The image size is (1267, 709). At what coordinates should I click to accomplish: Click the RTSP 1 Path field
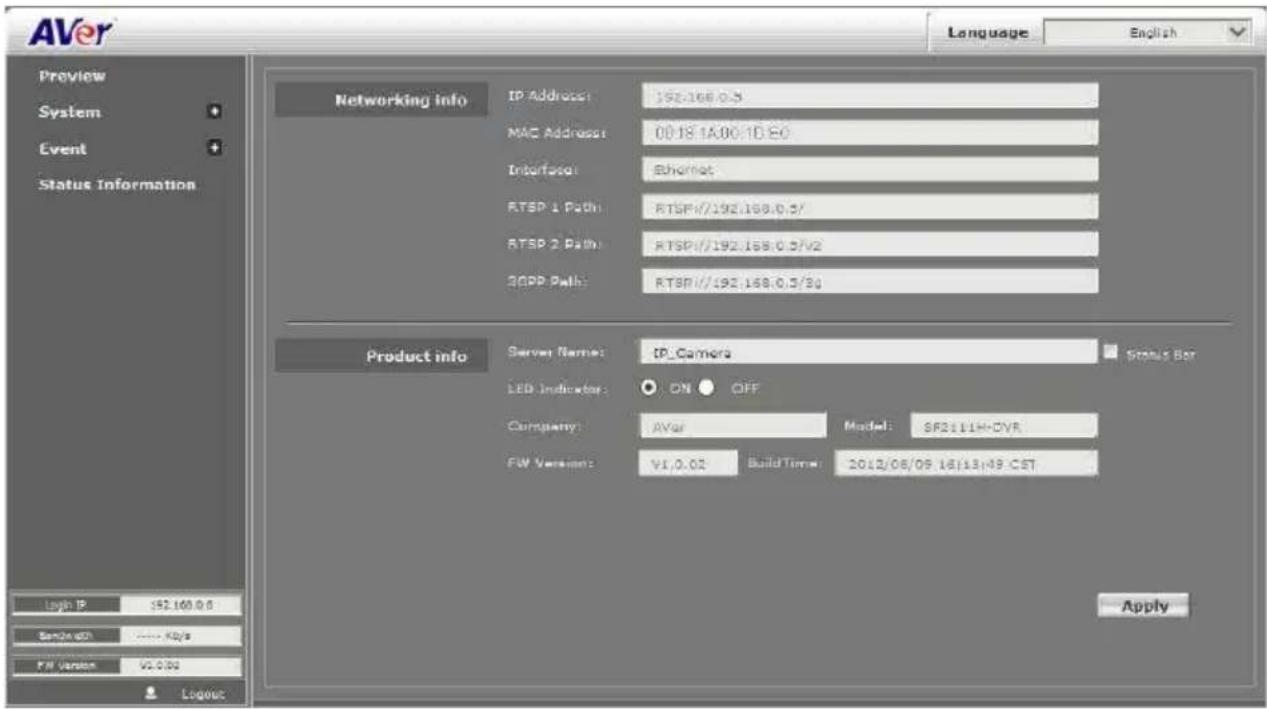pyautogui.click(x=868, y=206)
